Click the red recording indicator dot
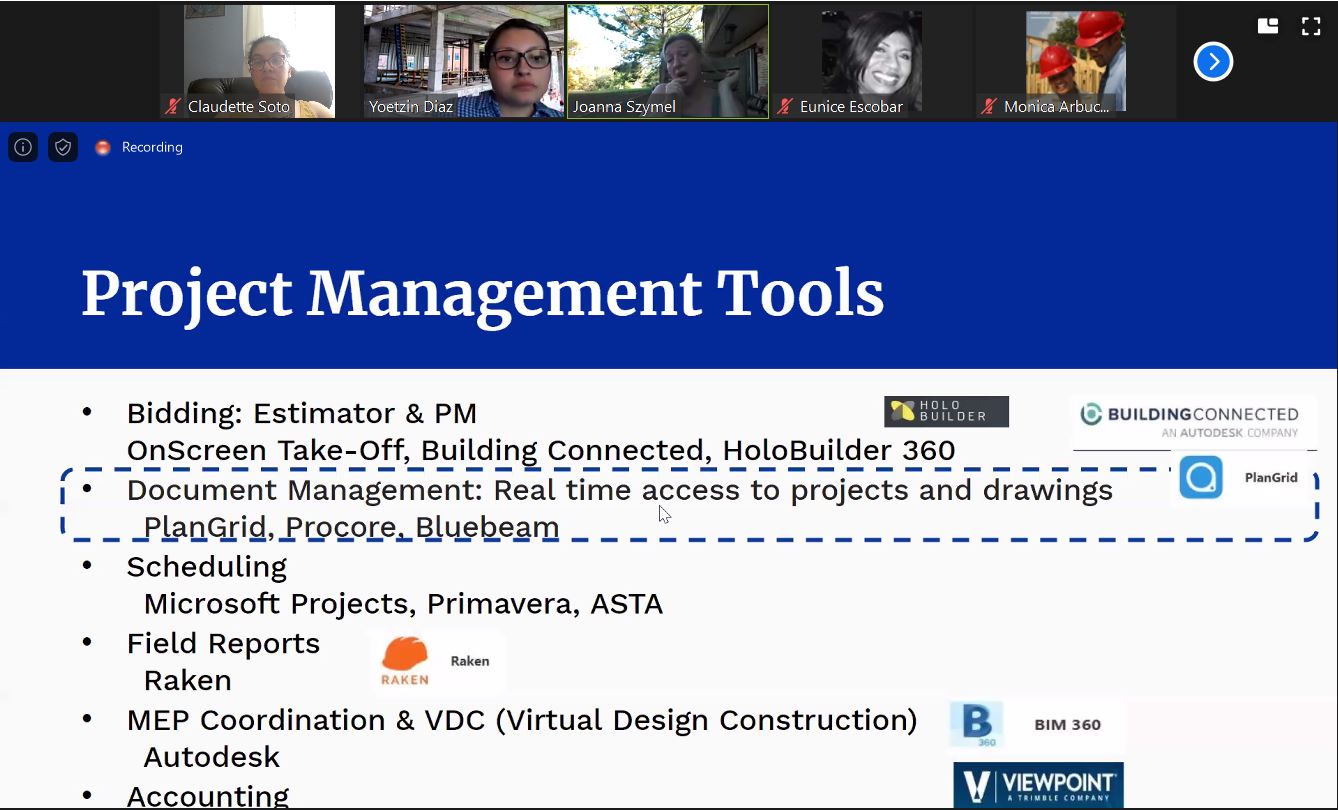Screen dimensions: 1338x810 tap(102, 147)
